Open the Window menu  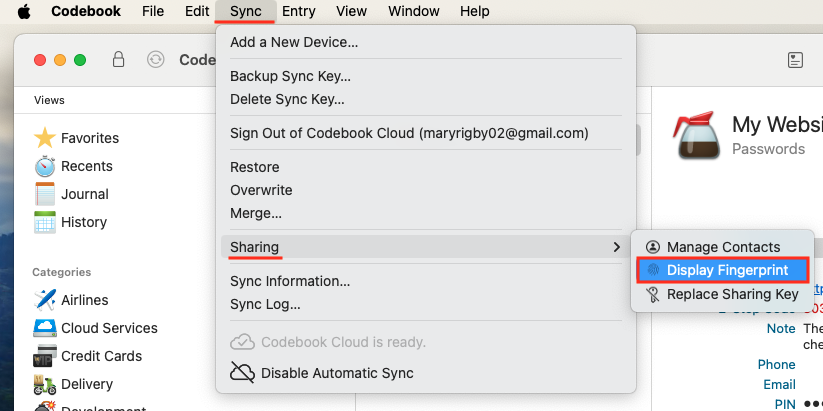[x=414, y=11]
